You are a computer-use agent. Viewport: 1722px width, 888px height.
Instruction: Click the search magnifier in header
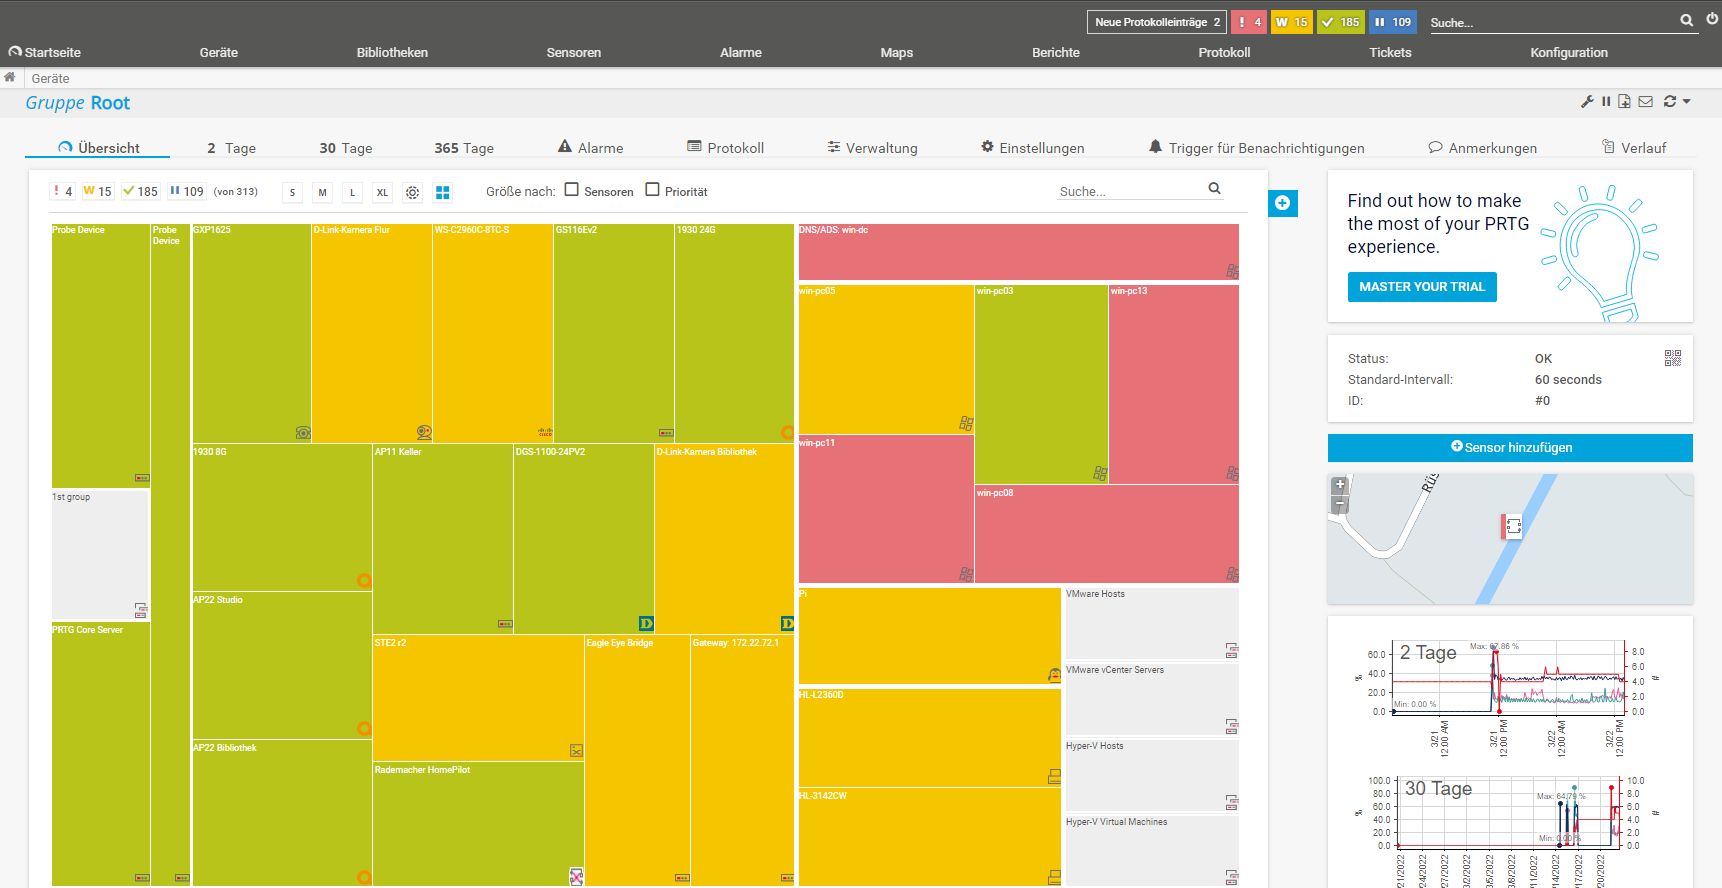[1686, 21]
